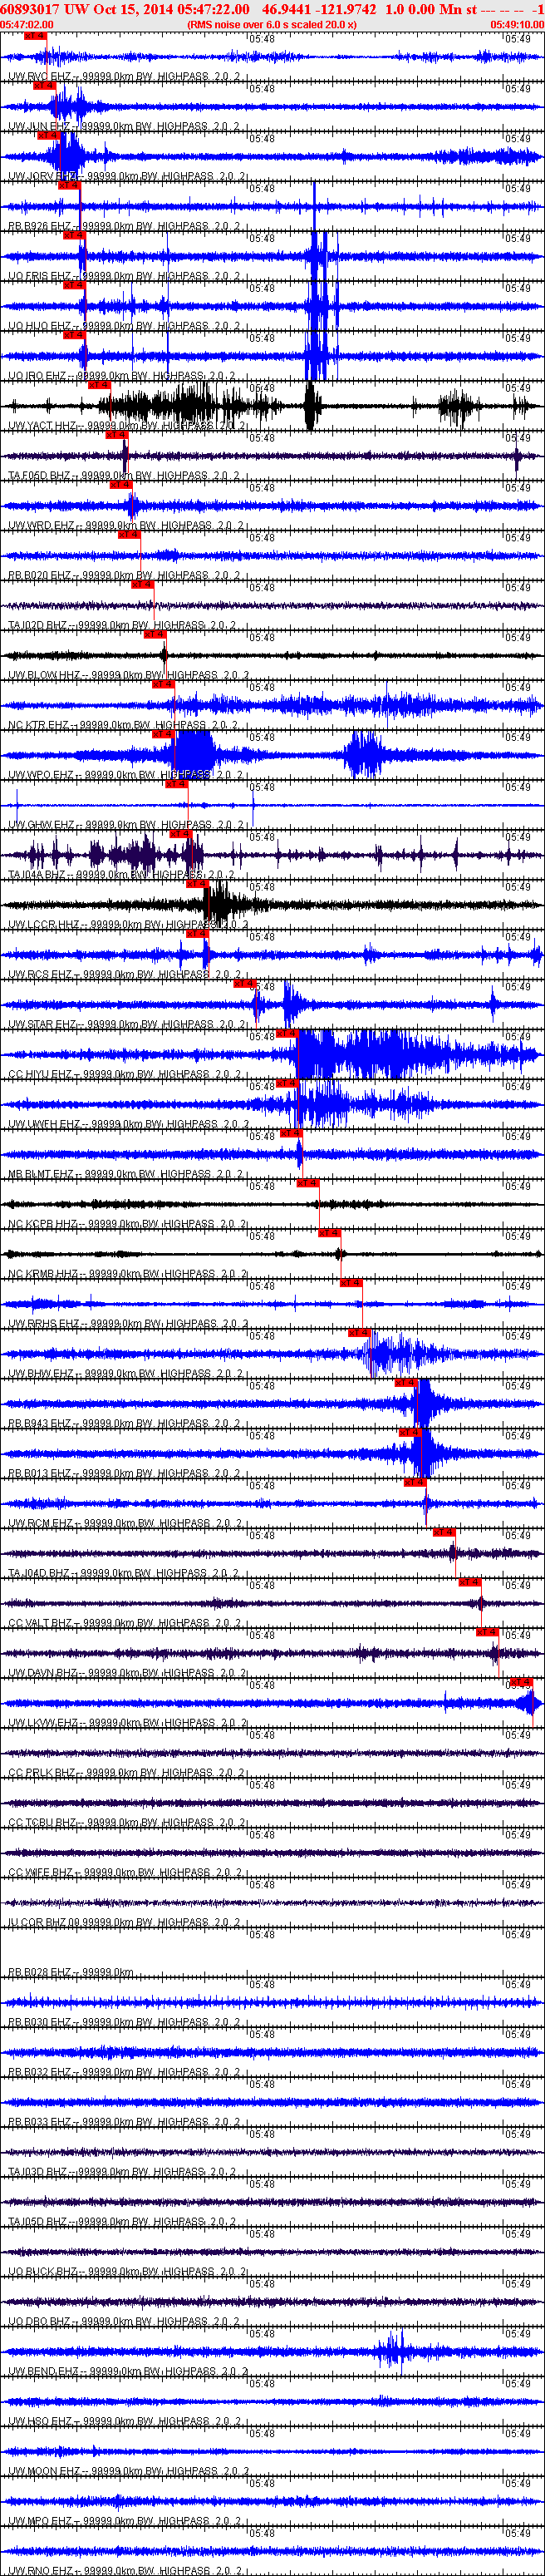Select the RMS noise scaling note in header
This screenshot has width=545, height=2576.
(x=272, y=24)
